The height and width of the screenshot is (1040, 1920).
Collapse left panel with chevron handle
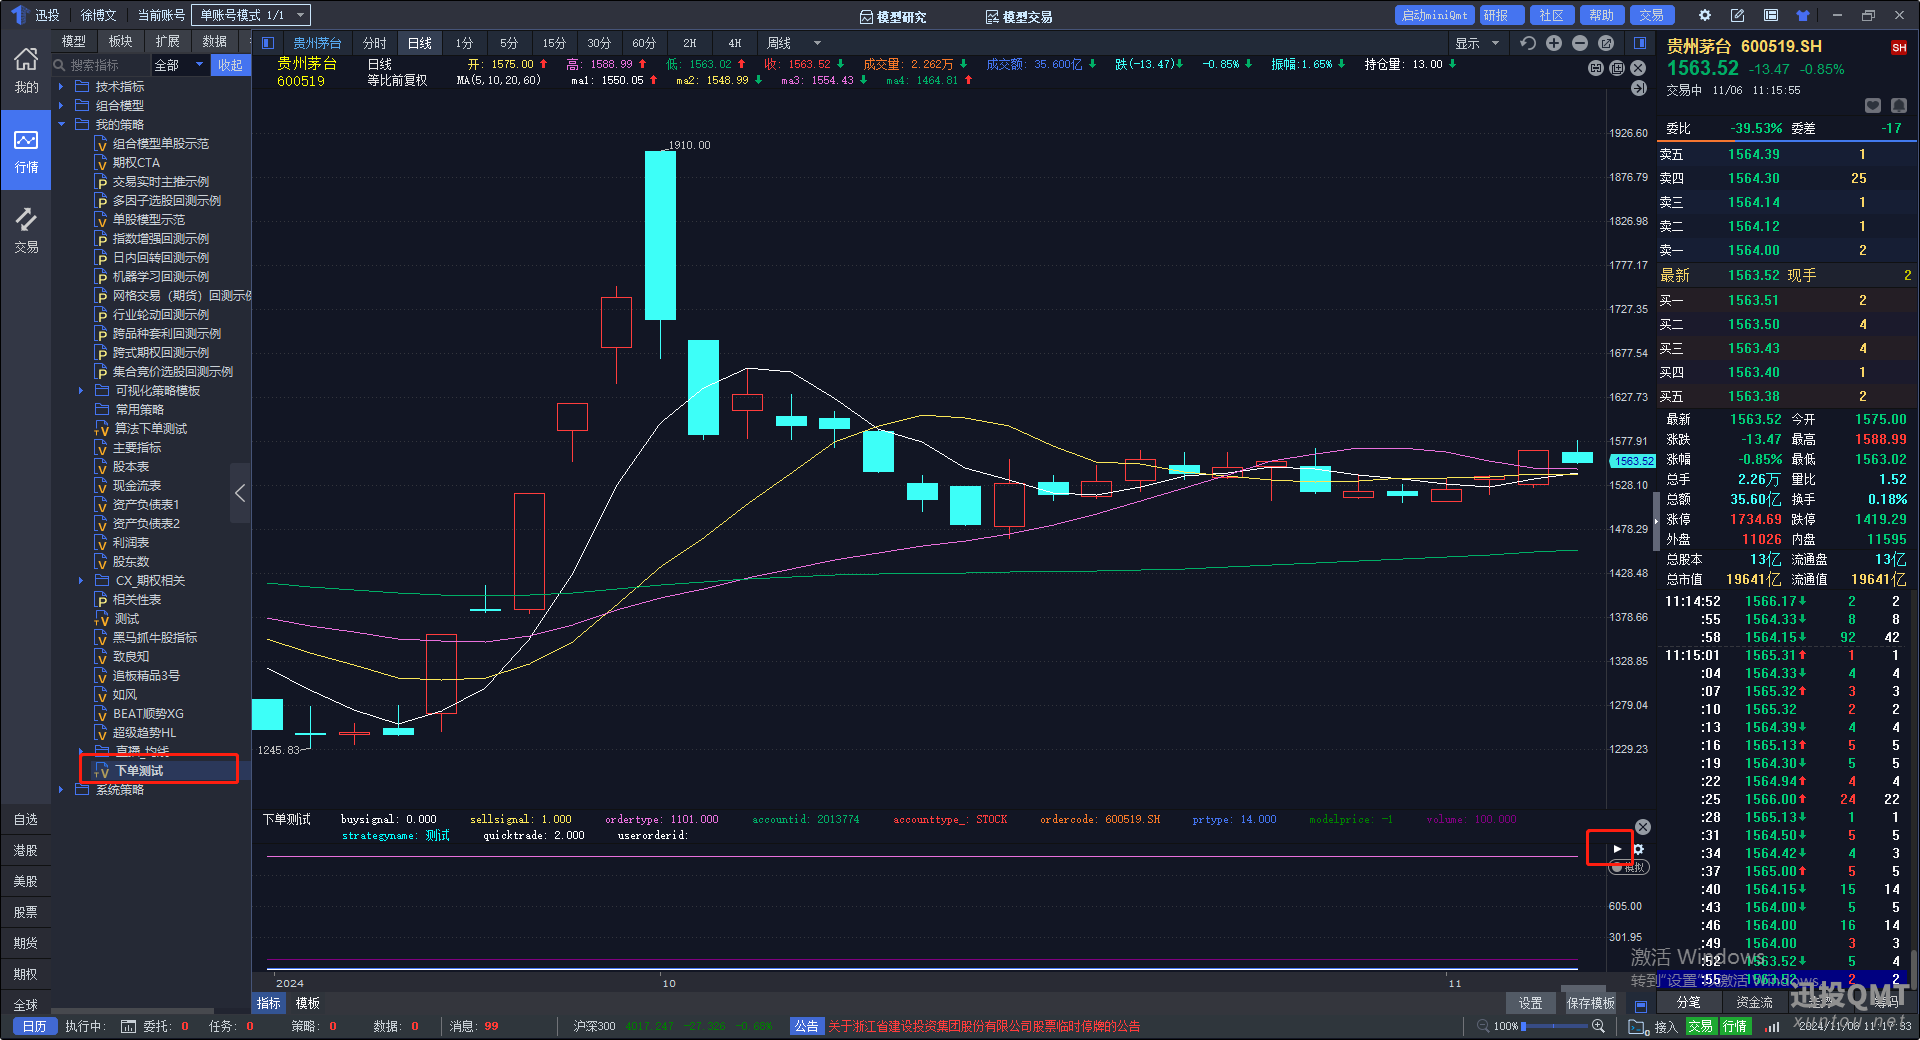coord(240,493)
